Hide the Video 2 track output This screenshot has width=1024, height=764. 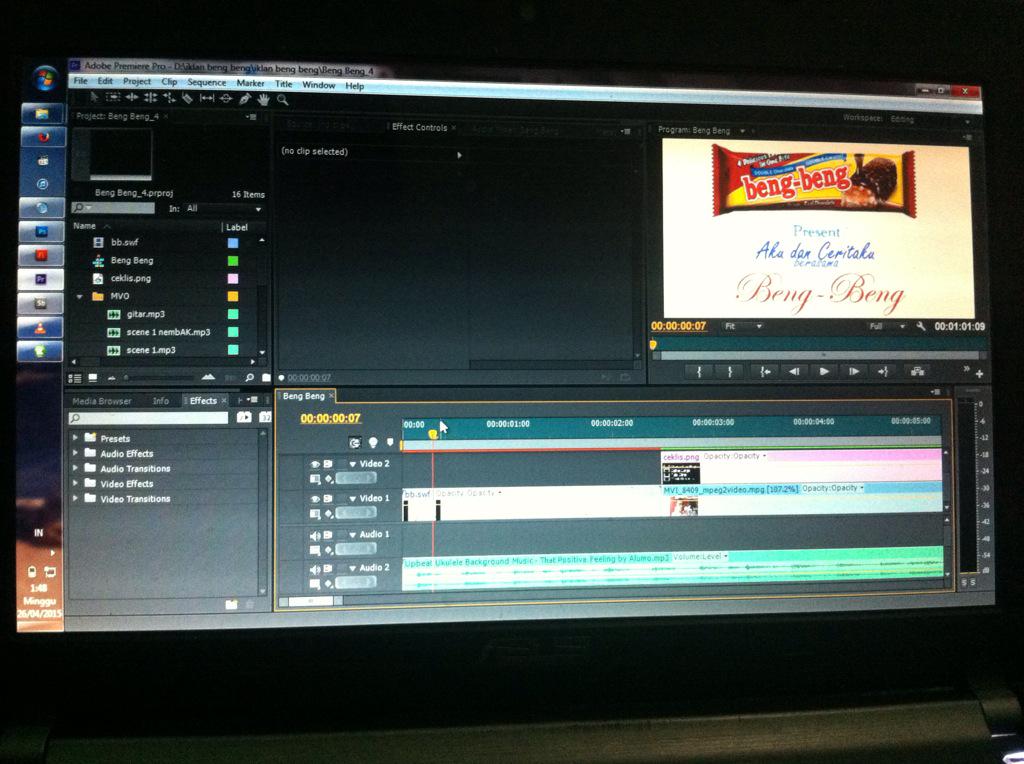point(315,464)
